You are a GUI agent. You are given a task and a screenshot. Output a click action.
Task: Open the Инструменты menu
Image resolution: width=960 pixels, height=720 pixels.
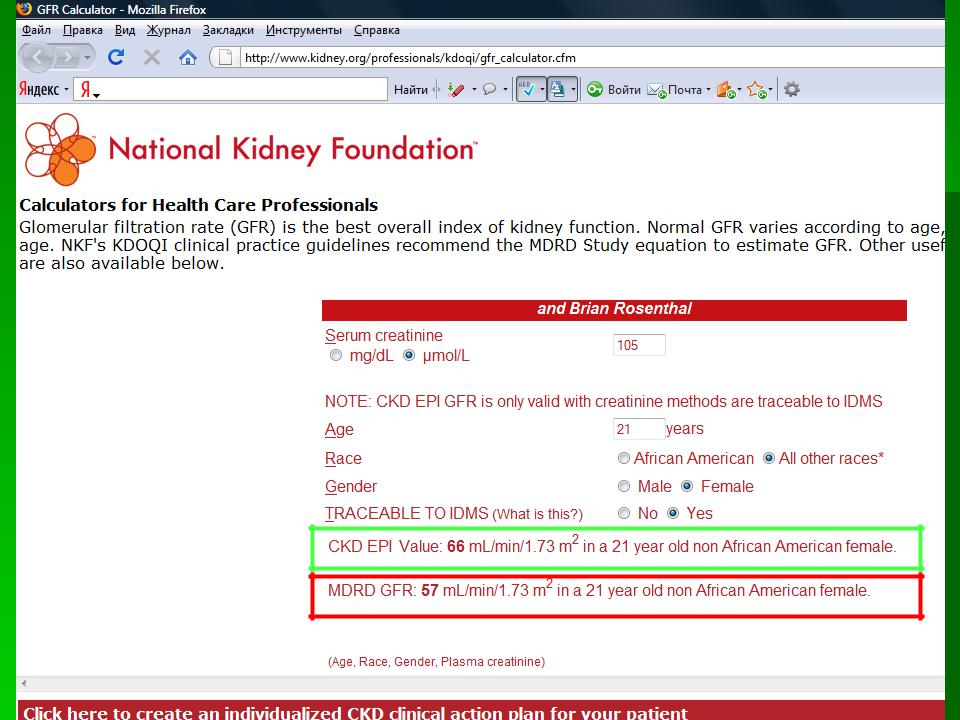[x=304, y=30]
